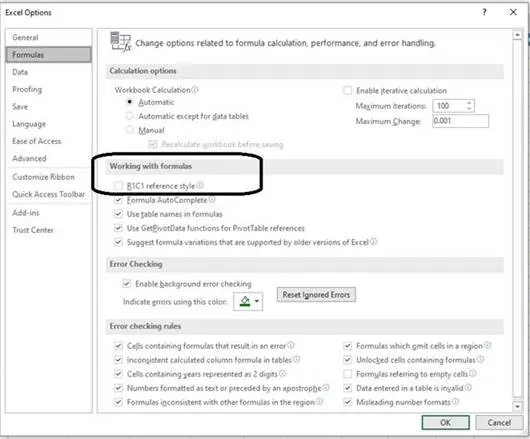Click the scrollbar down arrow
Viewport: 530px width, 439px height.
tap(517, 406)
